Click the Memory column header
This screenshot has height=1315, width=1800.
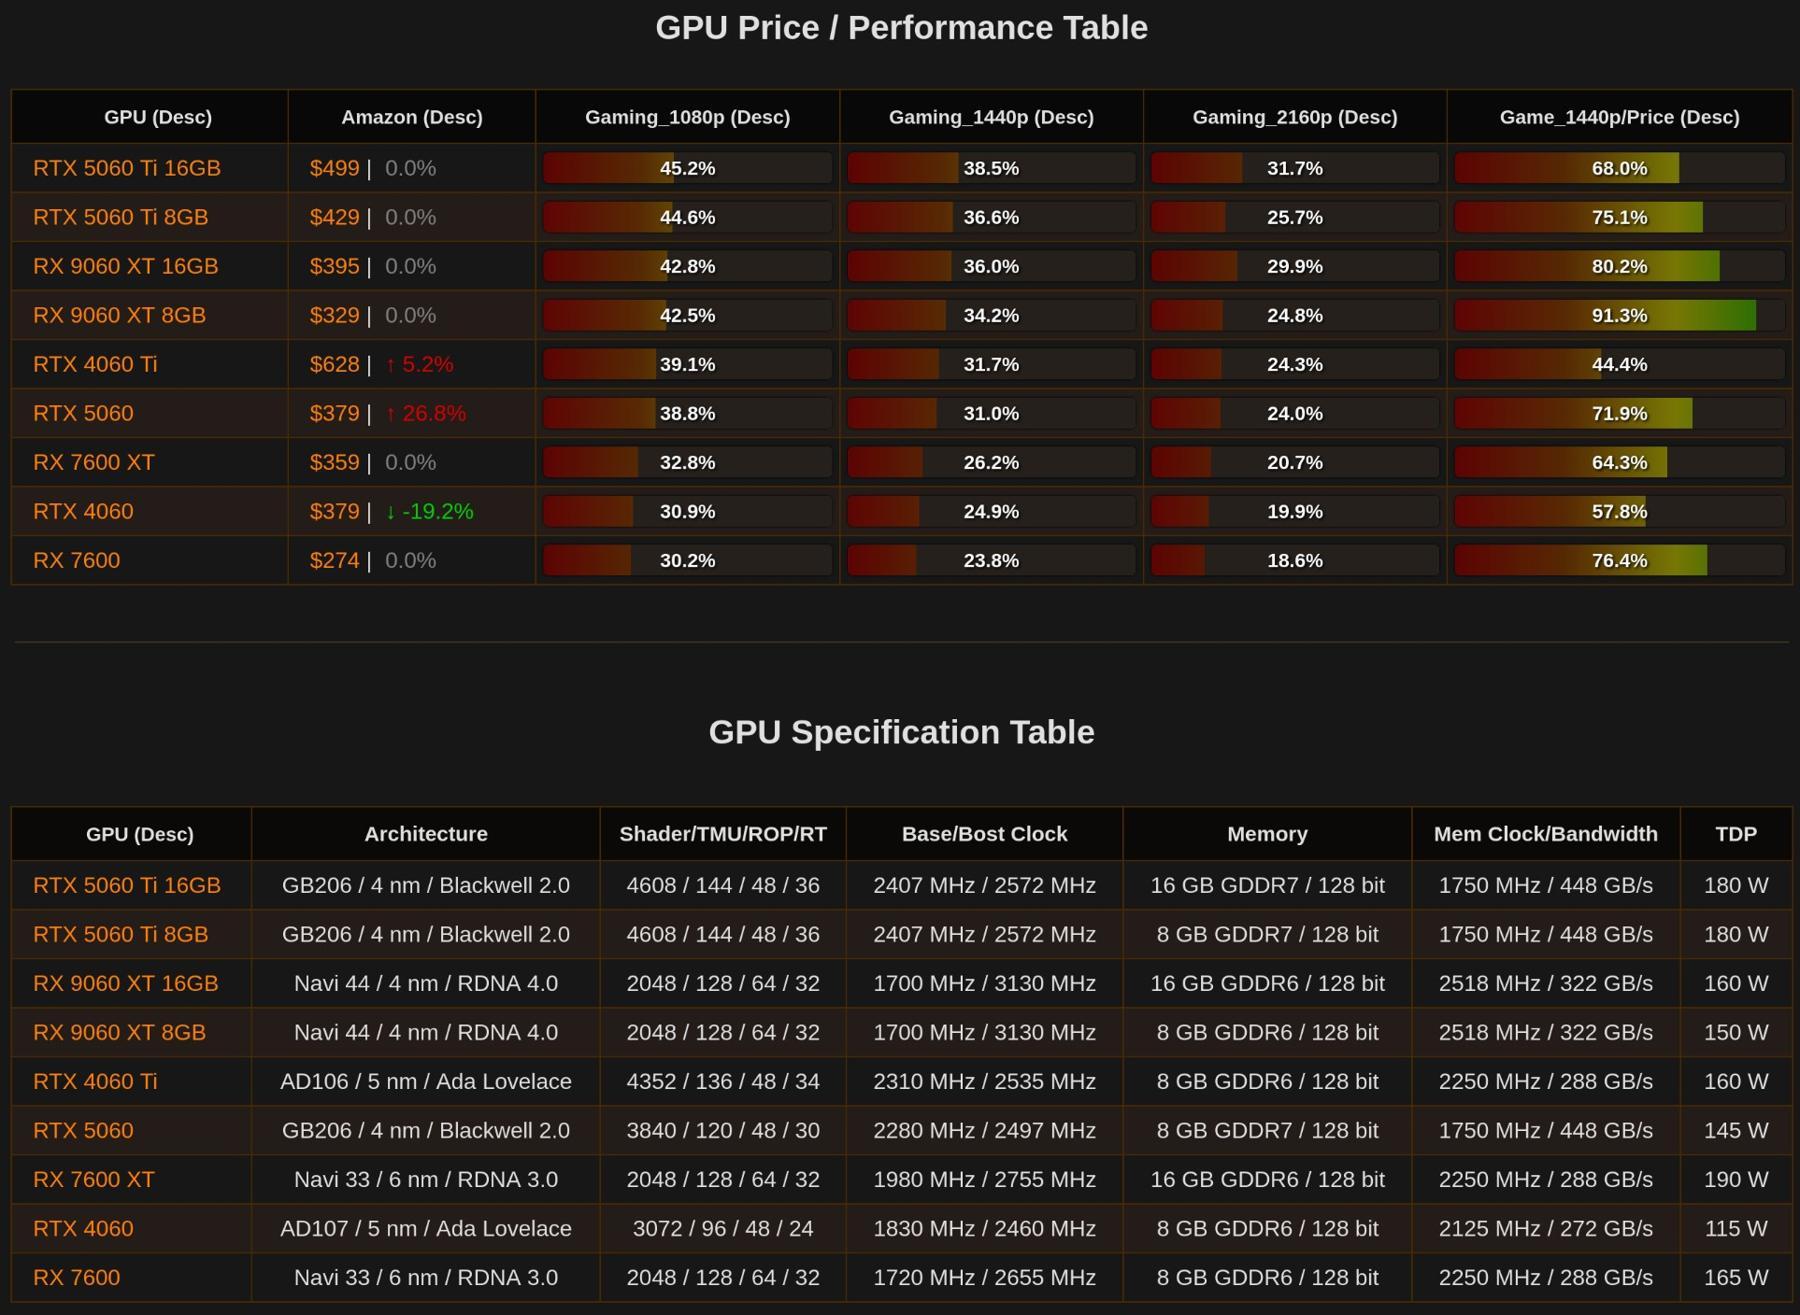coord(1267,834)
